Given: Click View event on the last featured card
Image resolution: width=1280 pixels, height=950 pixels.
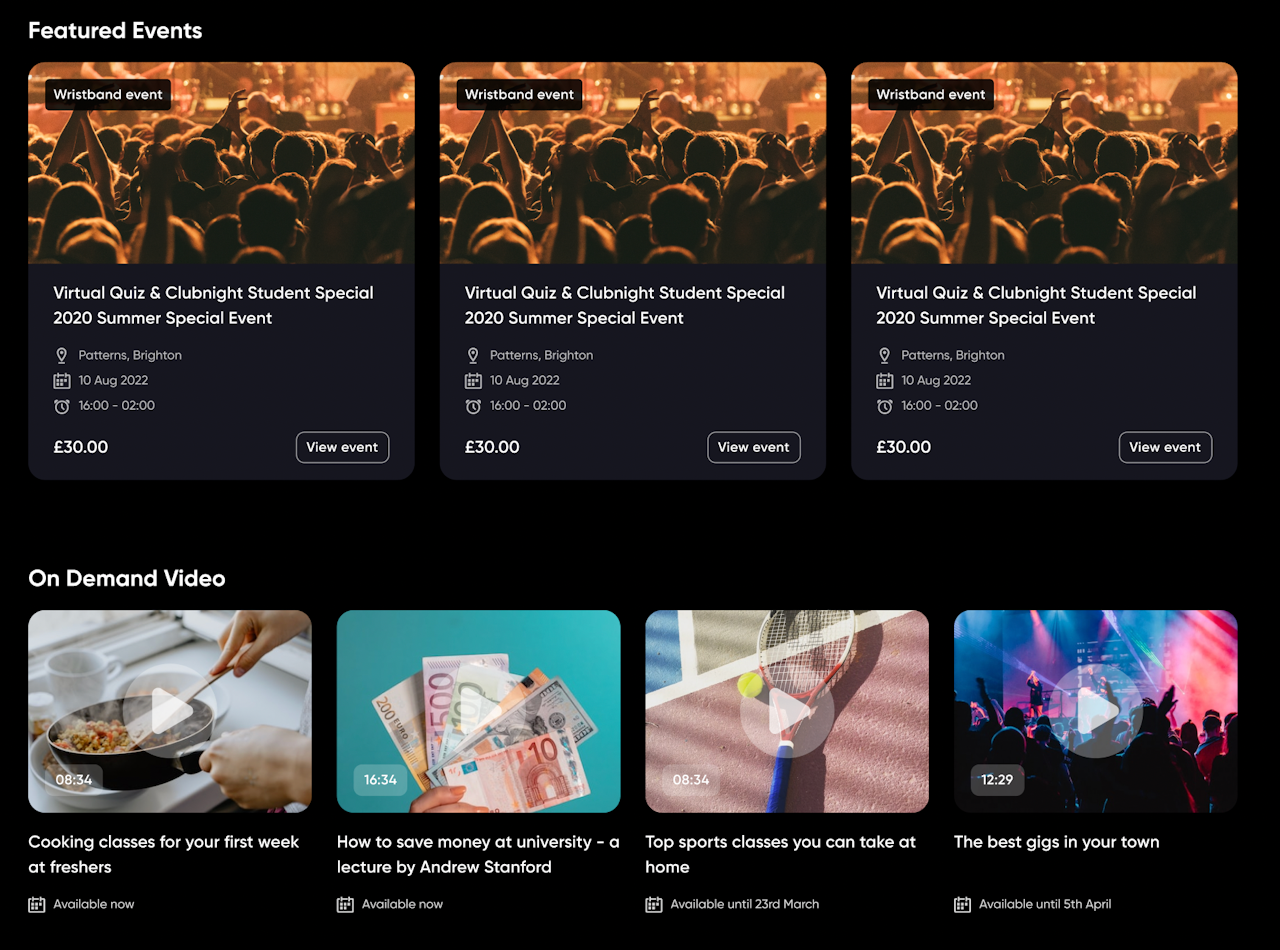Looking at the screenshot, I should (x=1165, y=447).
